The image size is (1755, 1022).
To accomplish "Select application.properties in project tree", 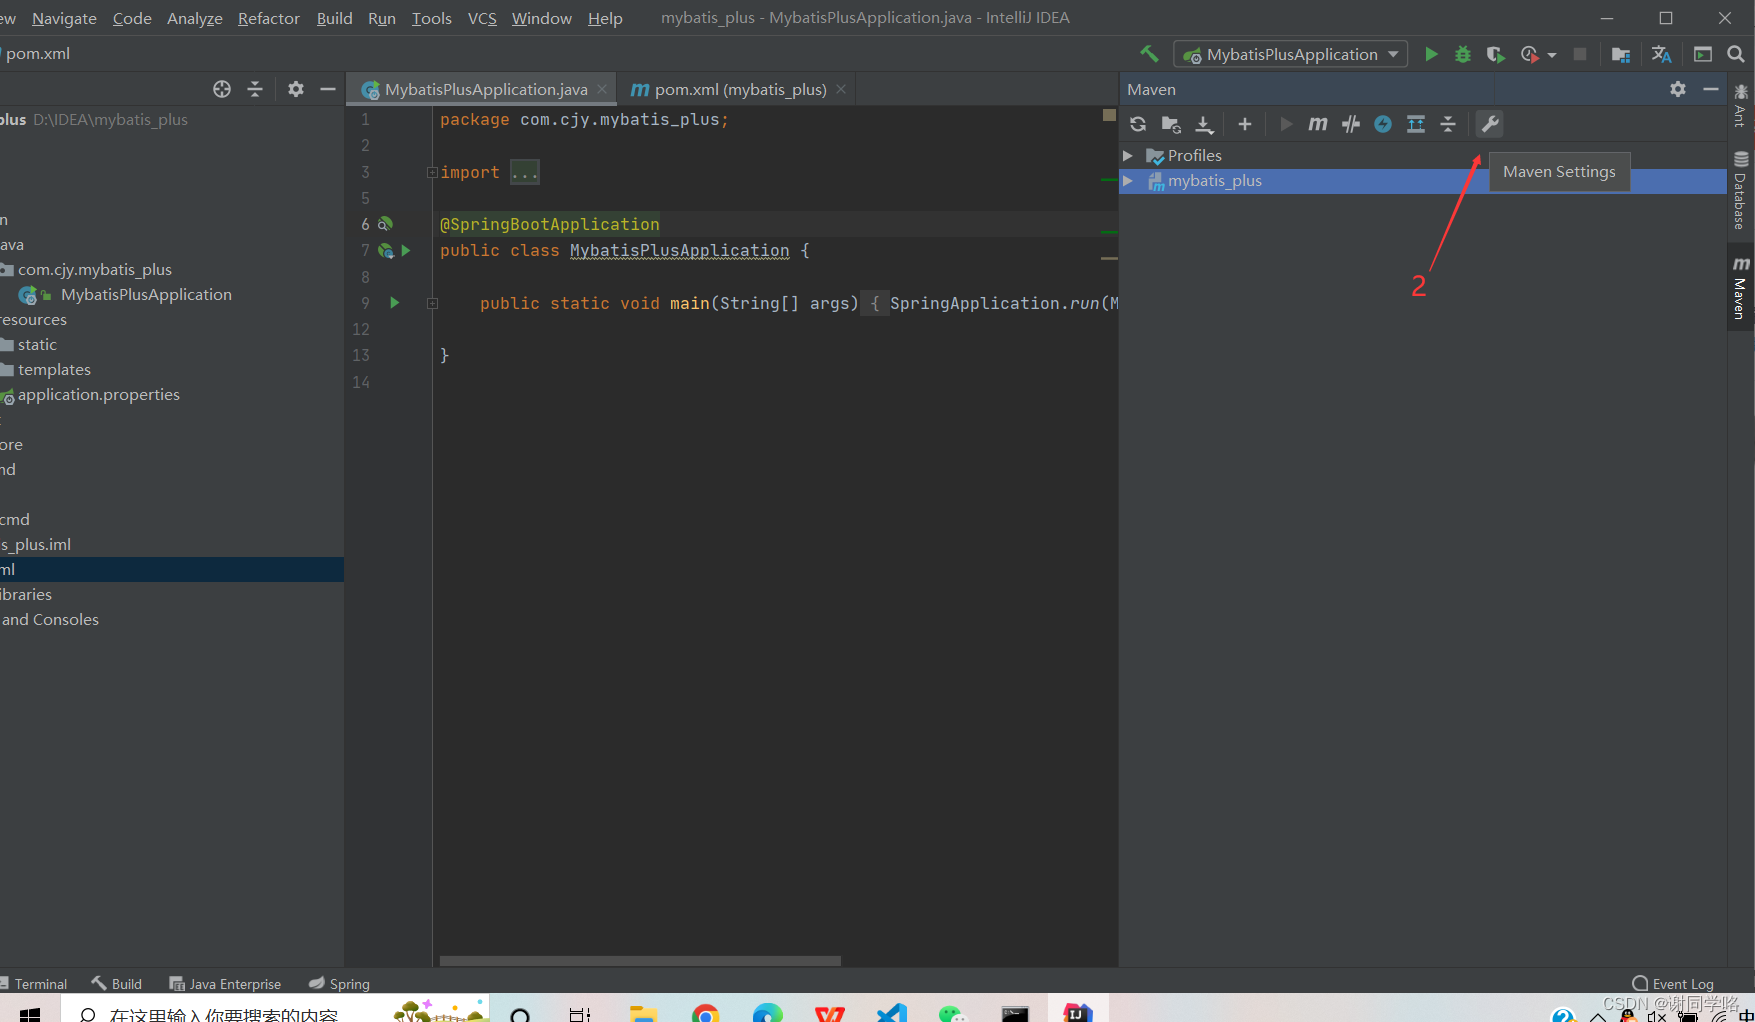I will click(98, 394).
